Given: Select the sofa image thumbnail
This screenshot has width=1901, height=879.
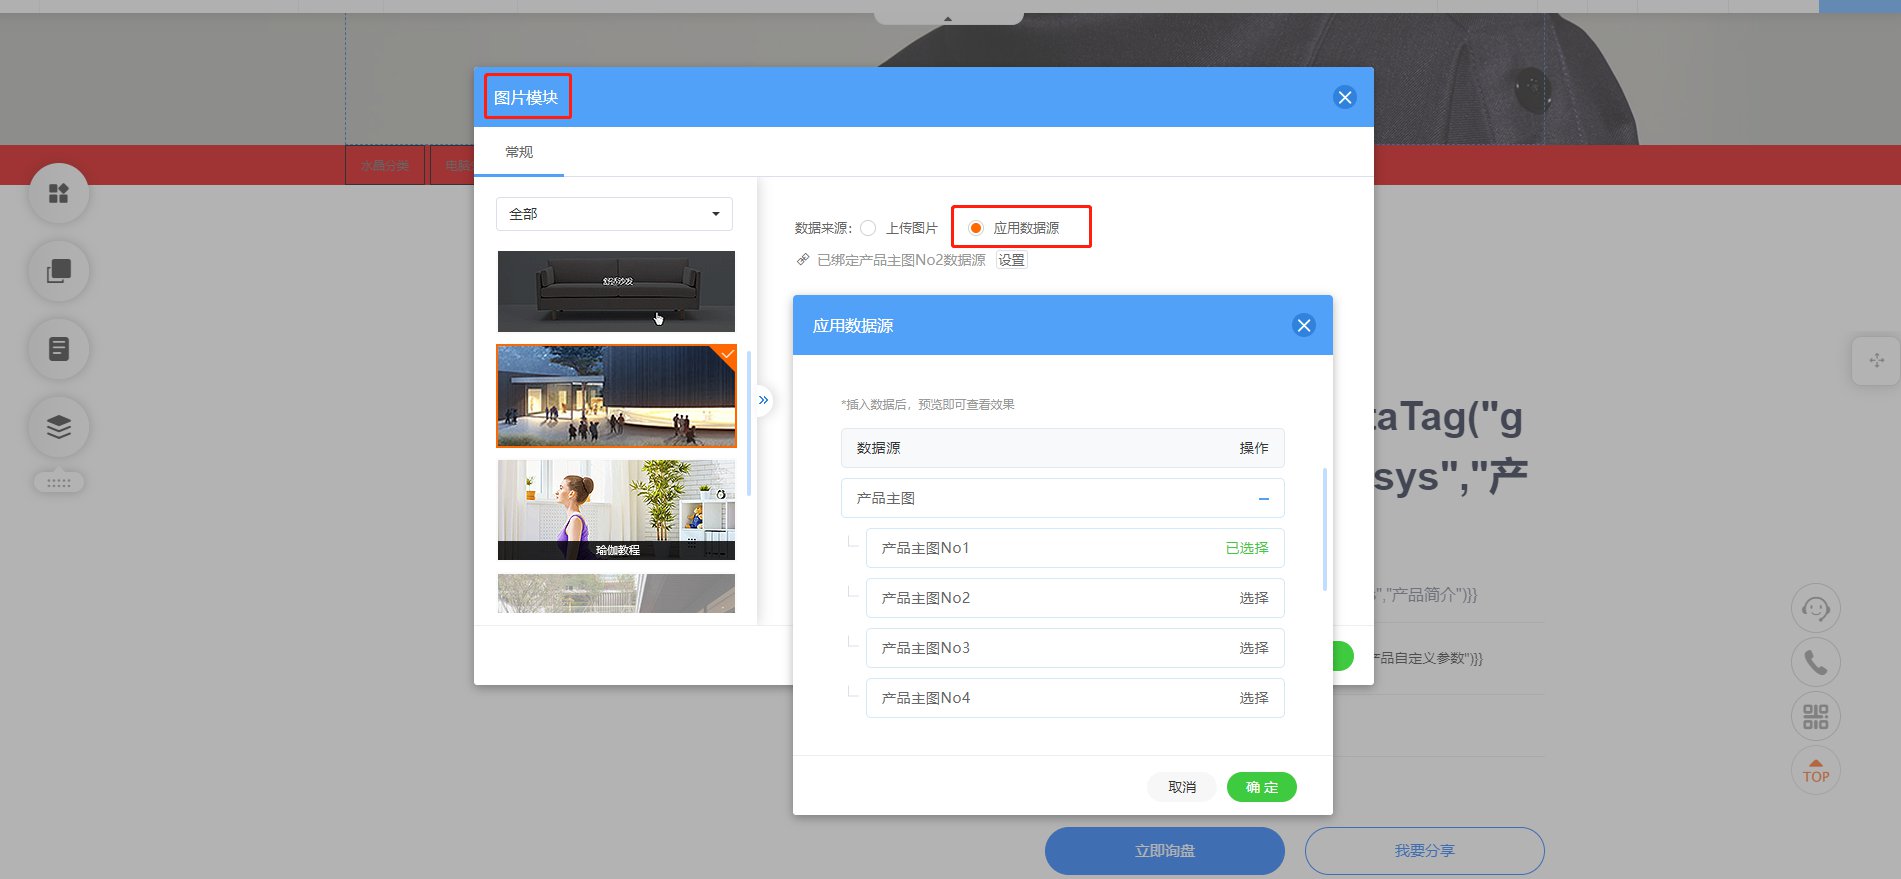Looking at the screenshot, I should coord(616,291).
